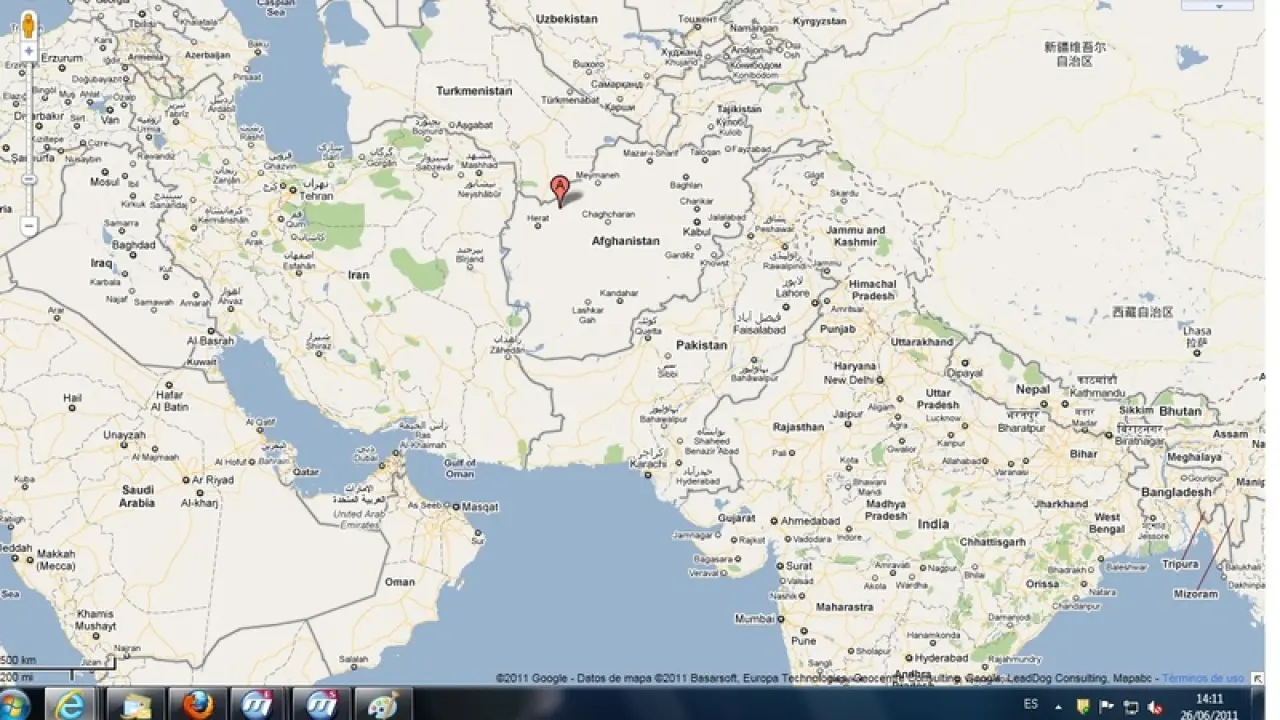1280x720 pixels.
Task: Click the Street View pegman icon
Action: coord(28,26)
